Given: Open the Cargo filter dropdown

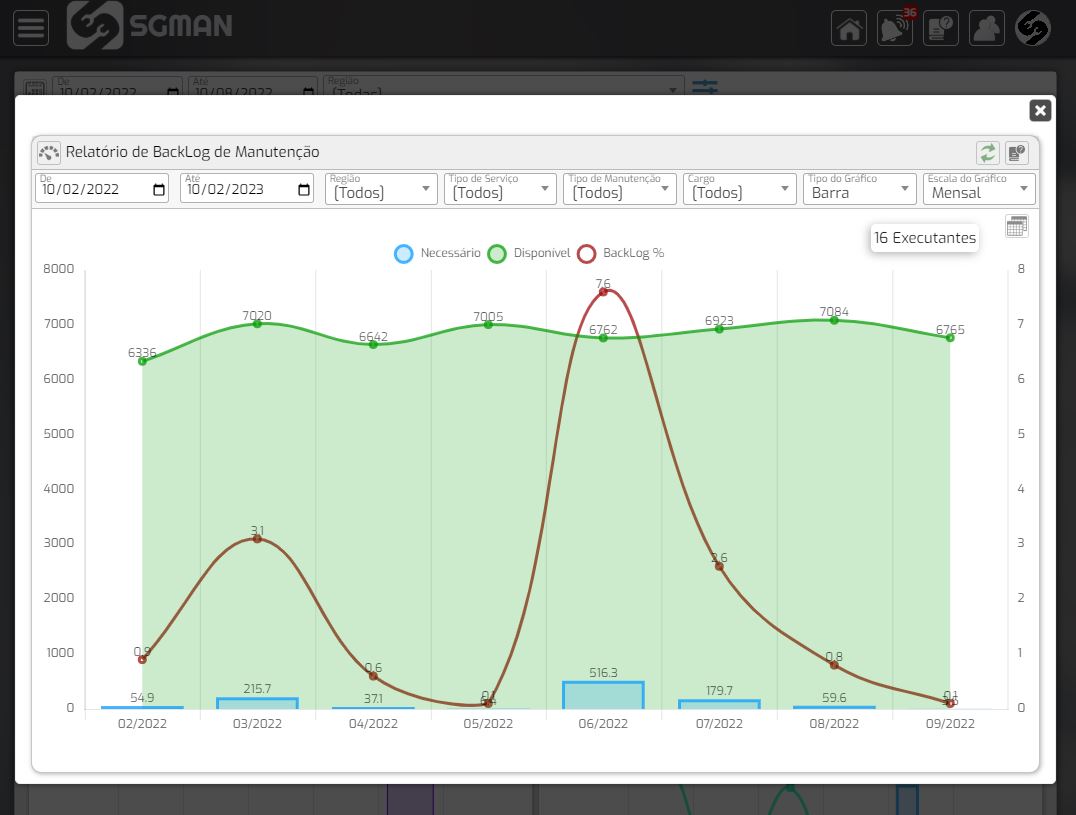Looking at the screenshot, I should [x=739, y=189].
